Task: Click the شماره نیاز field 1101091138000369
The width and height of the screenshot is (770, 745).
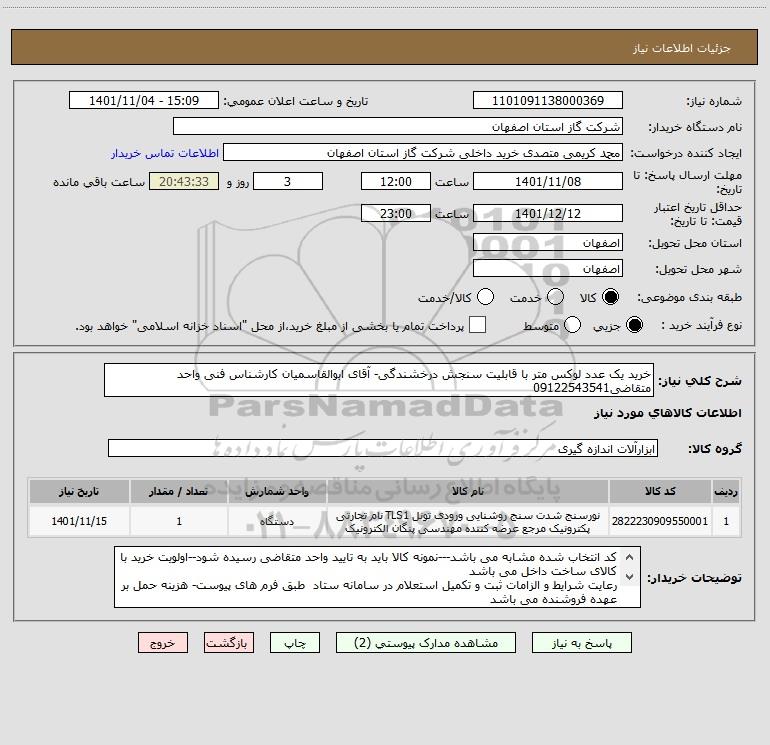Action: pos(548,100)
